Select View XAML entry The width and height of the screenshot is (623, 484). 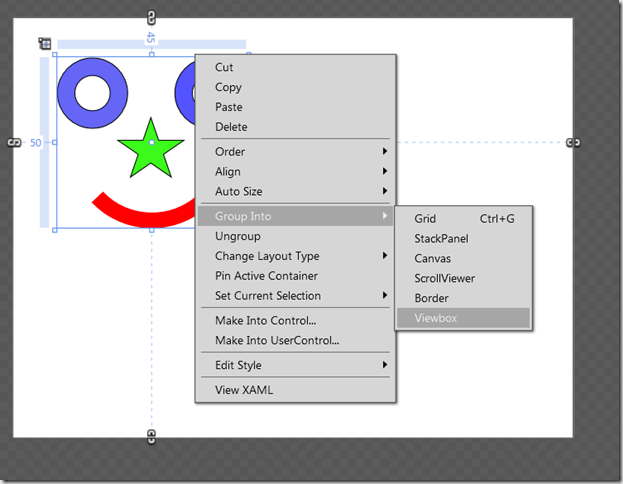295,390
